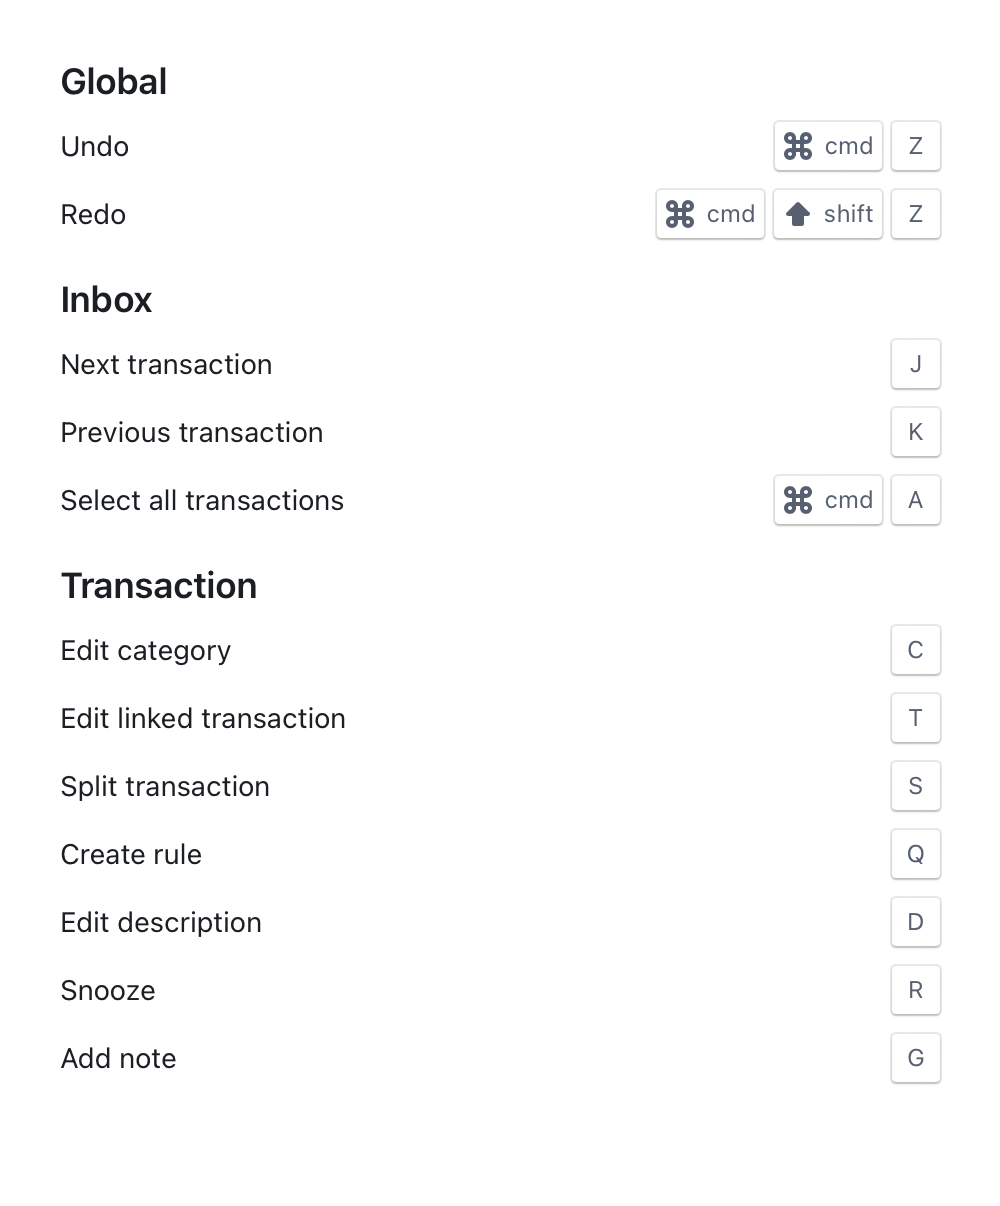Select the R keycap for Snooze
The height and width of the screenshot is (1206, 1000).
(915, 990)
